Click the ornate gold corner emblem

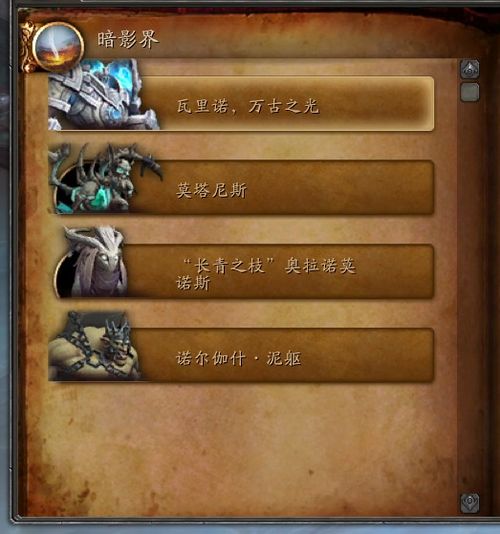[27, 47]
